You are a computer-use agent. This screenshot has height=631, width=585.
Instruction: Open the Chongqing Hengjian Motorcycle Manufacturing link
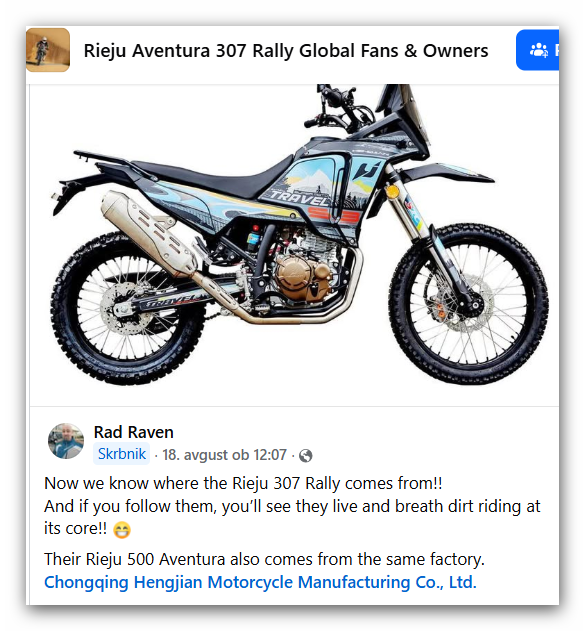[260, 582]
